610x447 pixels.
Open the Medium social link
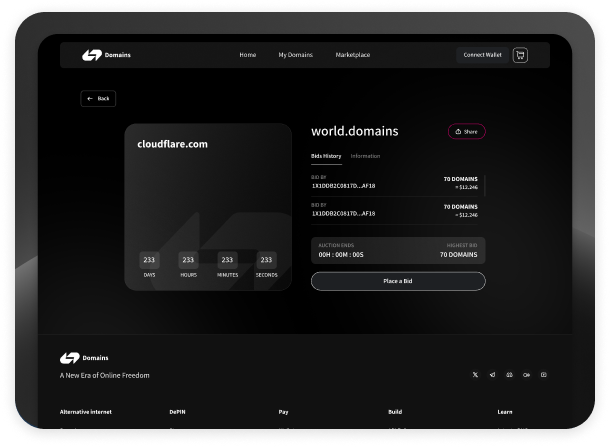526,375
